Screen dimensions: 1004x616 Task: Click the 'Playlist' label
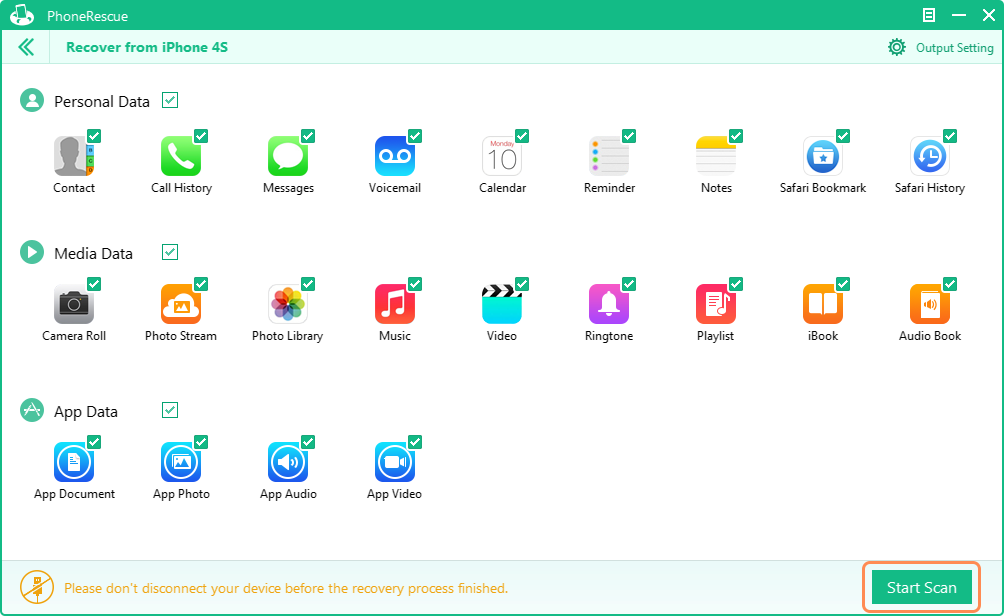[715, 336]
